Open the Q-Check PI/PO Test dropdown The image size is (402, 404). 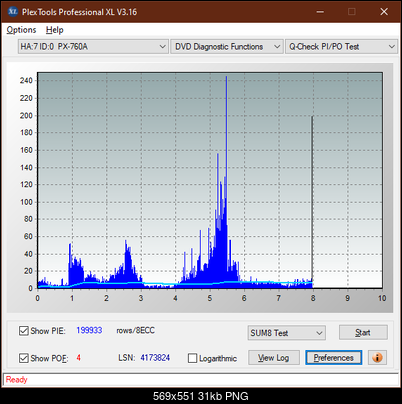pos(342,47)
